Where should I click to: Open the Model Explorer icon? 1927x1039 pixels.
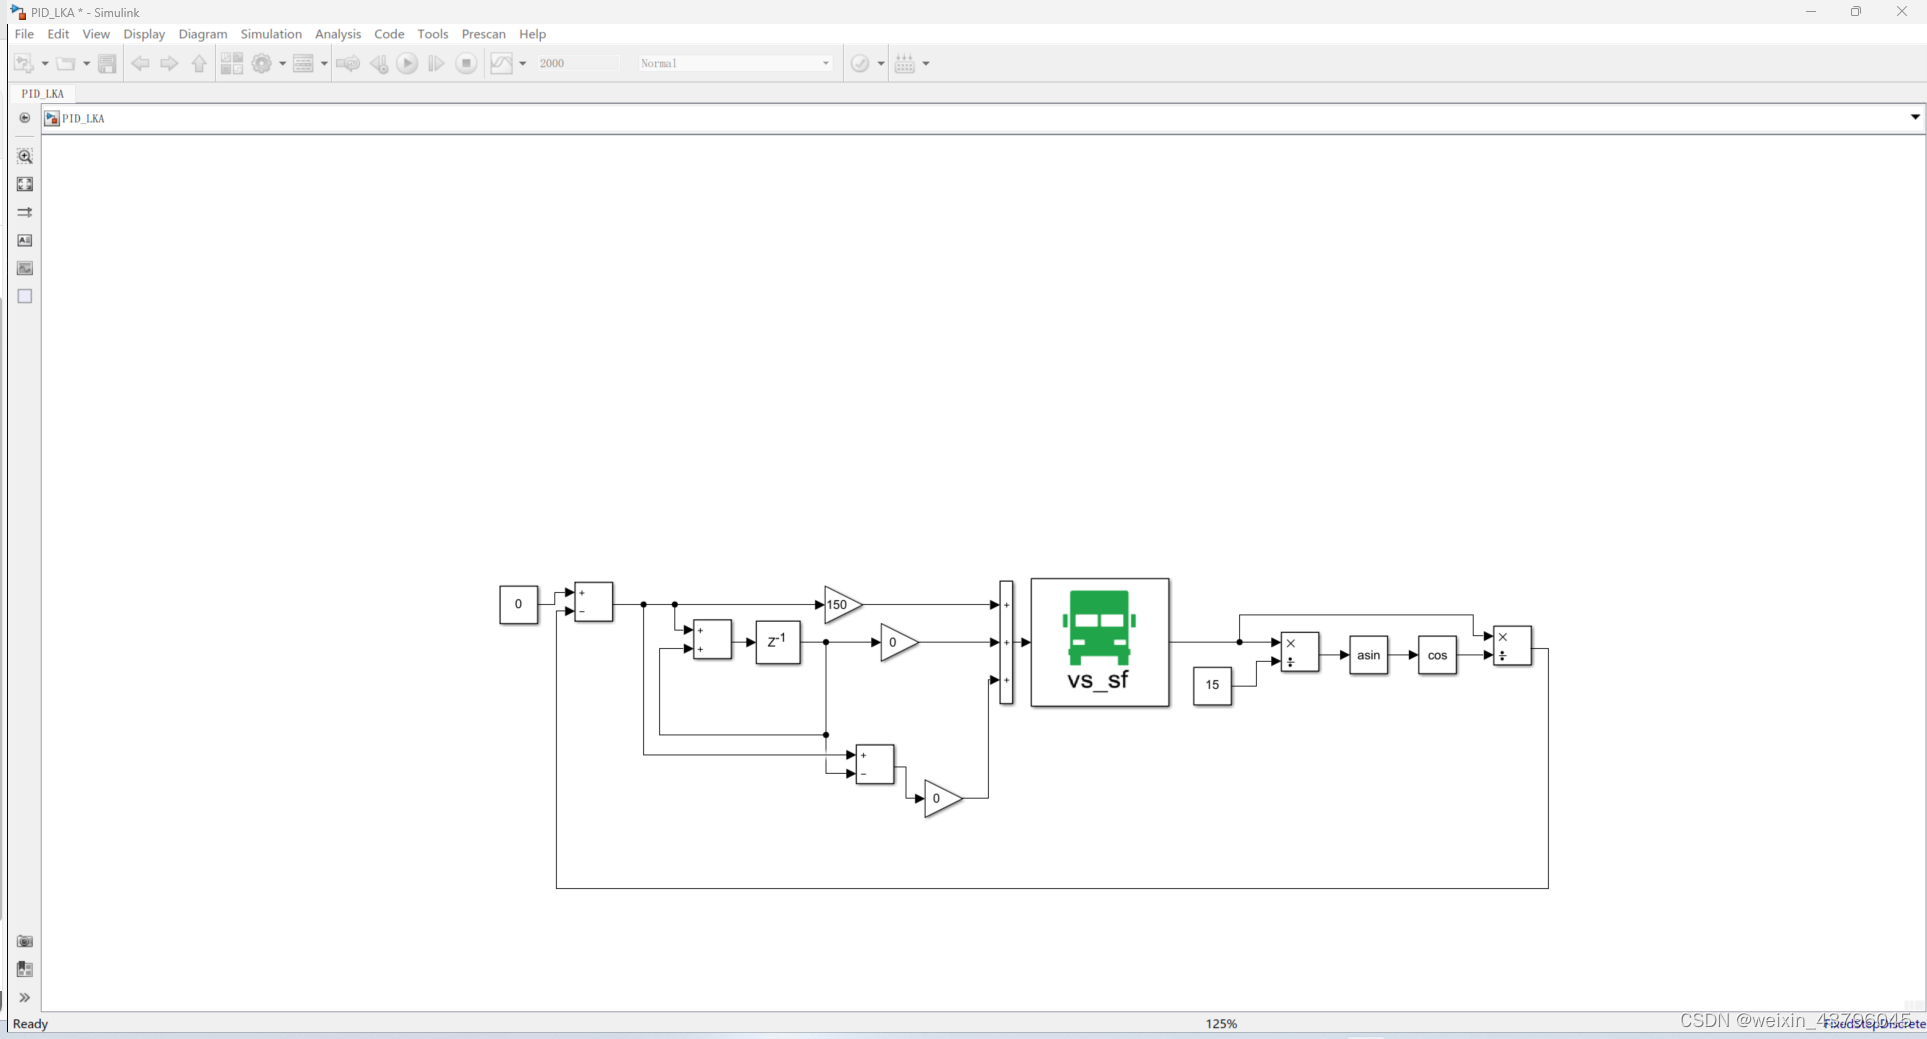[x=304, y=63]
